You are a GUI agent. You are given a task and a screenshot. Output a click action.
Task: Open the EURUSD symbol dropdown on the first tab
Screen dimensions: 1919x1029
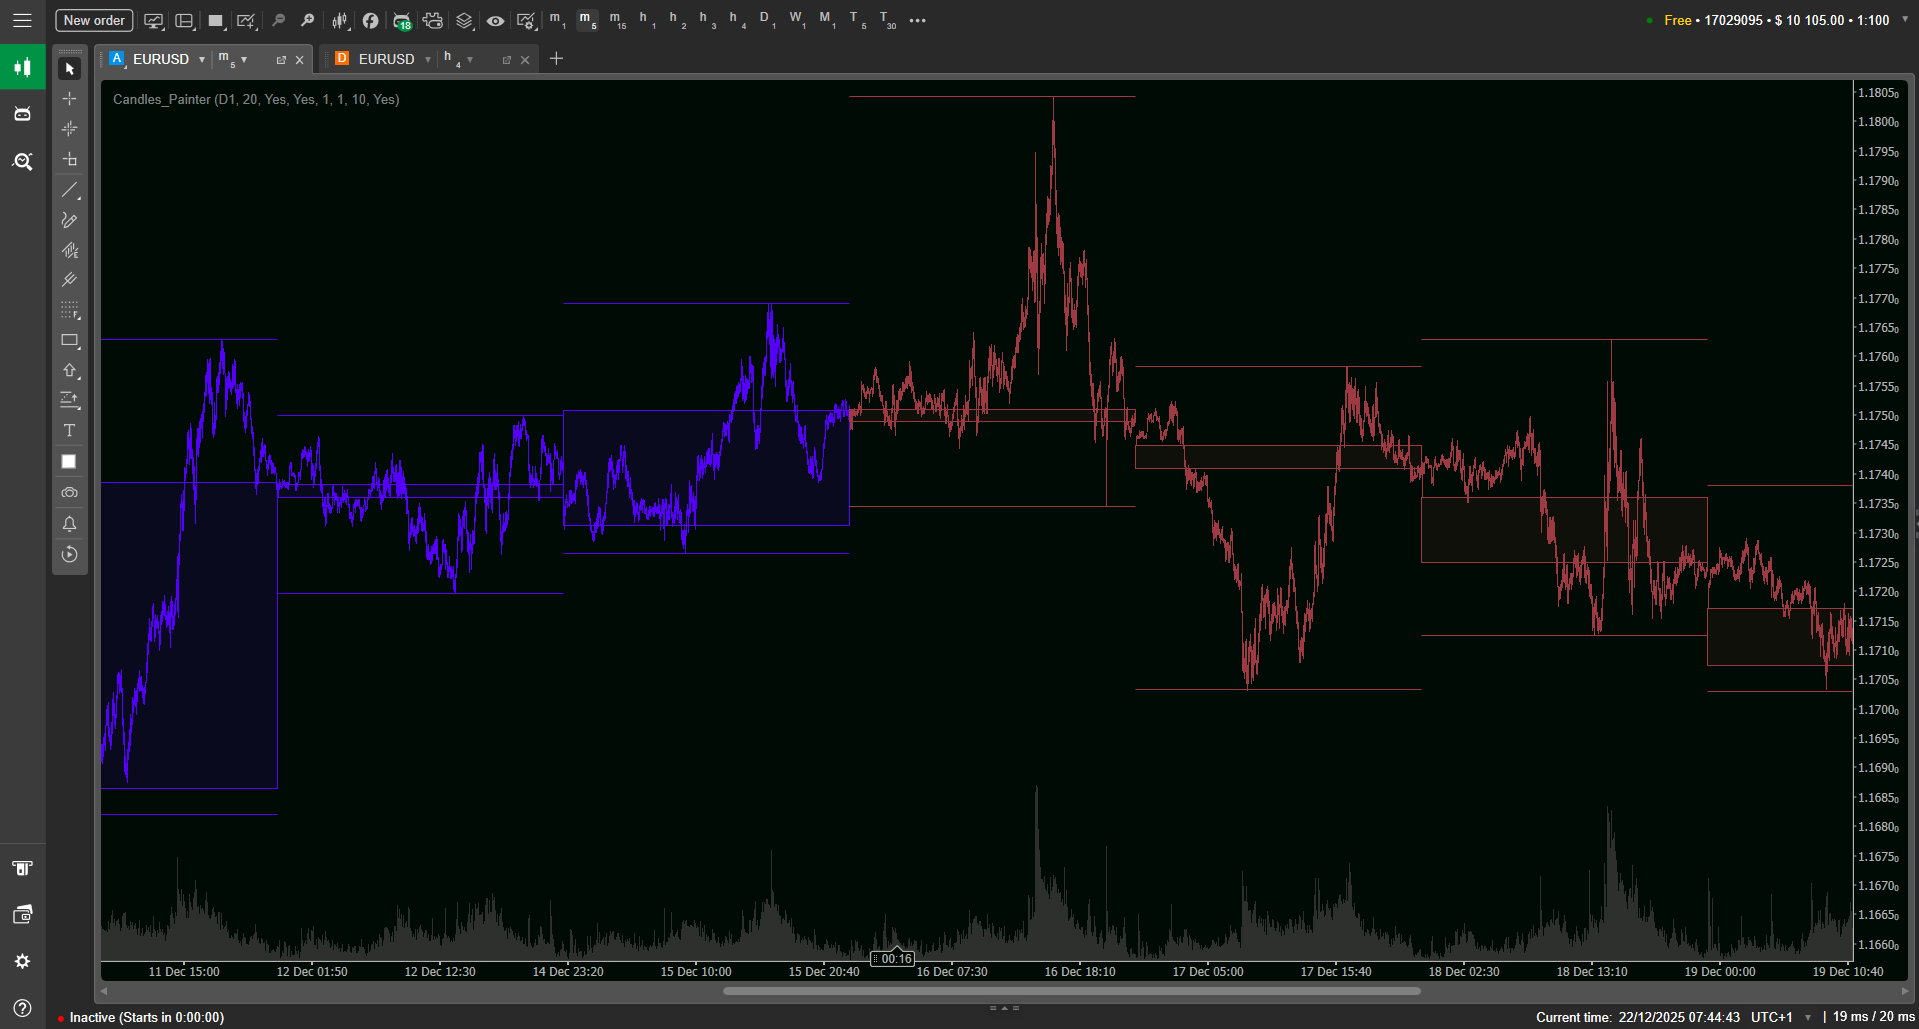pos(200,59)
